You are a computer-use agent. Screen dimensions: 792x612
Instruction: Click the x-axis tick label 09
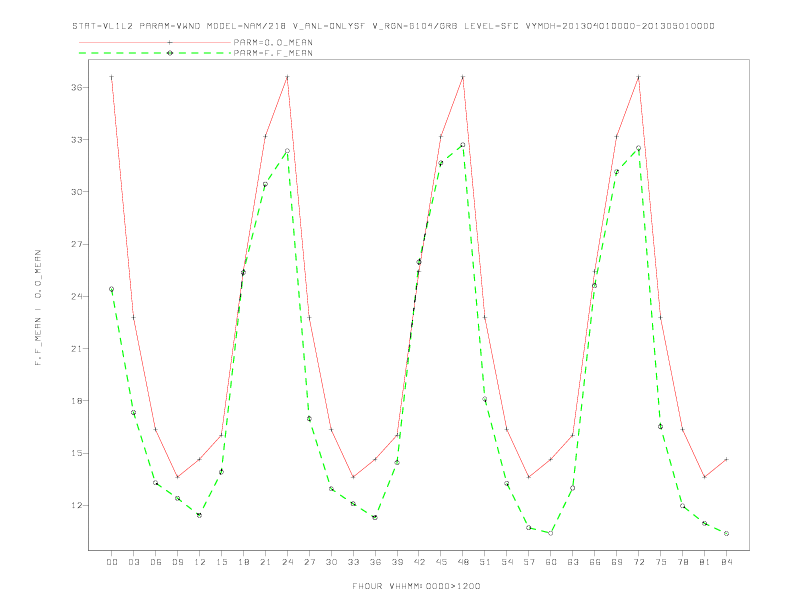pyautogui.click(x=177, y=562)
